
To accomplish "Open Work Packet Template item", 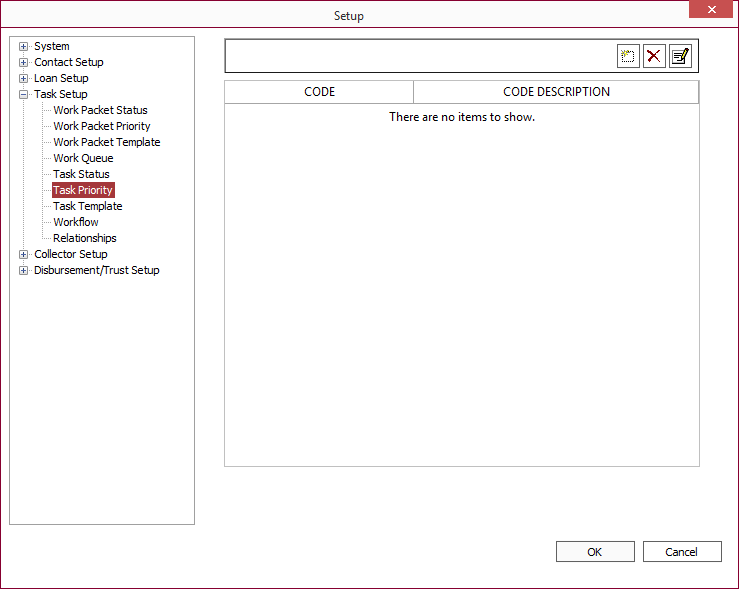I will pyautogui.click(x=107, y=142).
